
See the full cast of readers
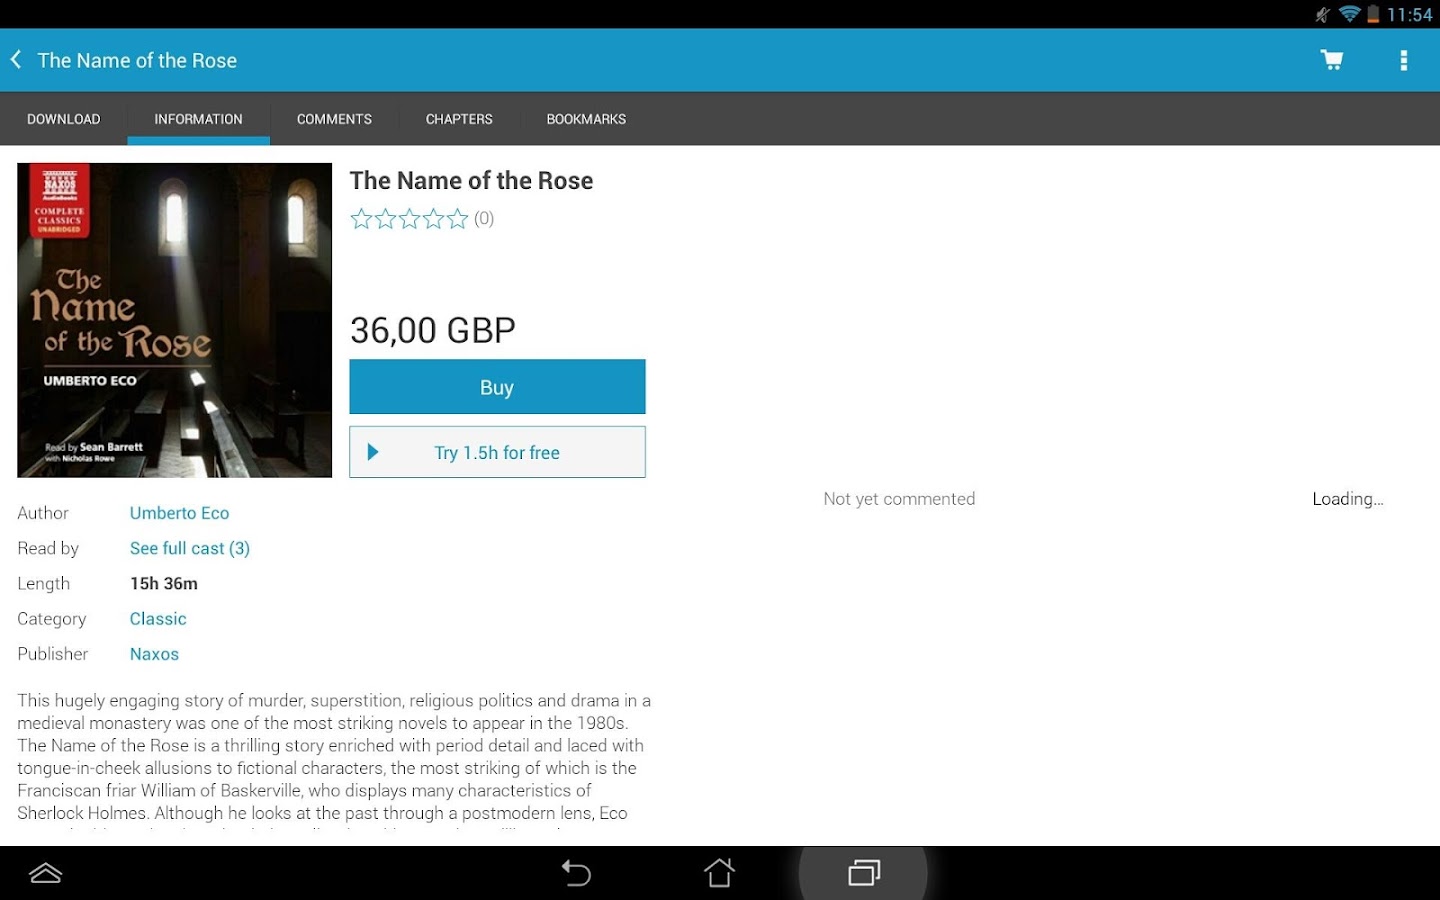coord(190,548)
